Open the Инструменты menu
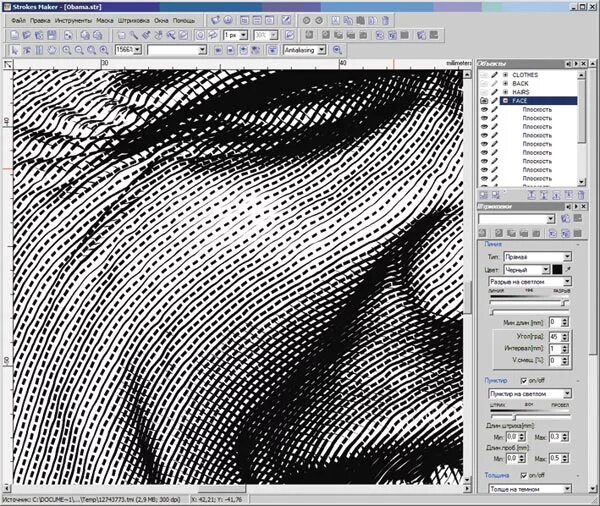The image size is (600, 506). pyautogui.click(x=73, y=21)
